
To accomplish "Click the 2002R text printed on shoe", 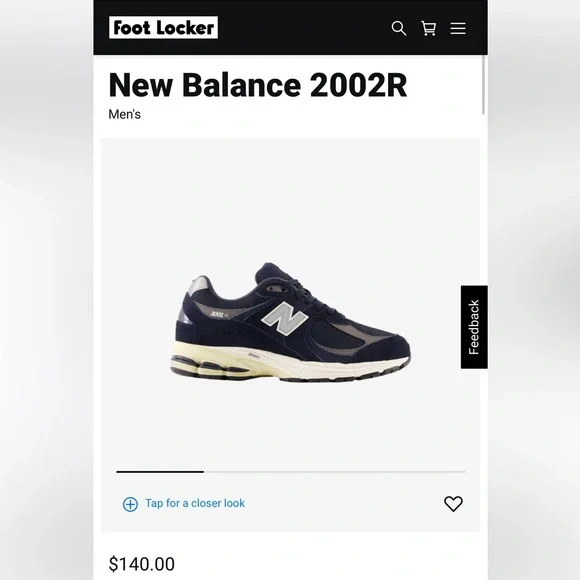I will [220, 315].
